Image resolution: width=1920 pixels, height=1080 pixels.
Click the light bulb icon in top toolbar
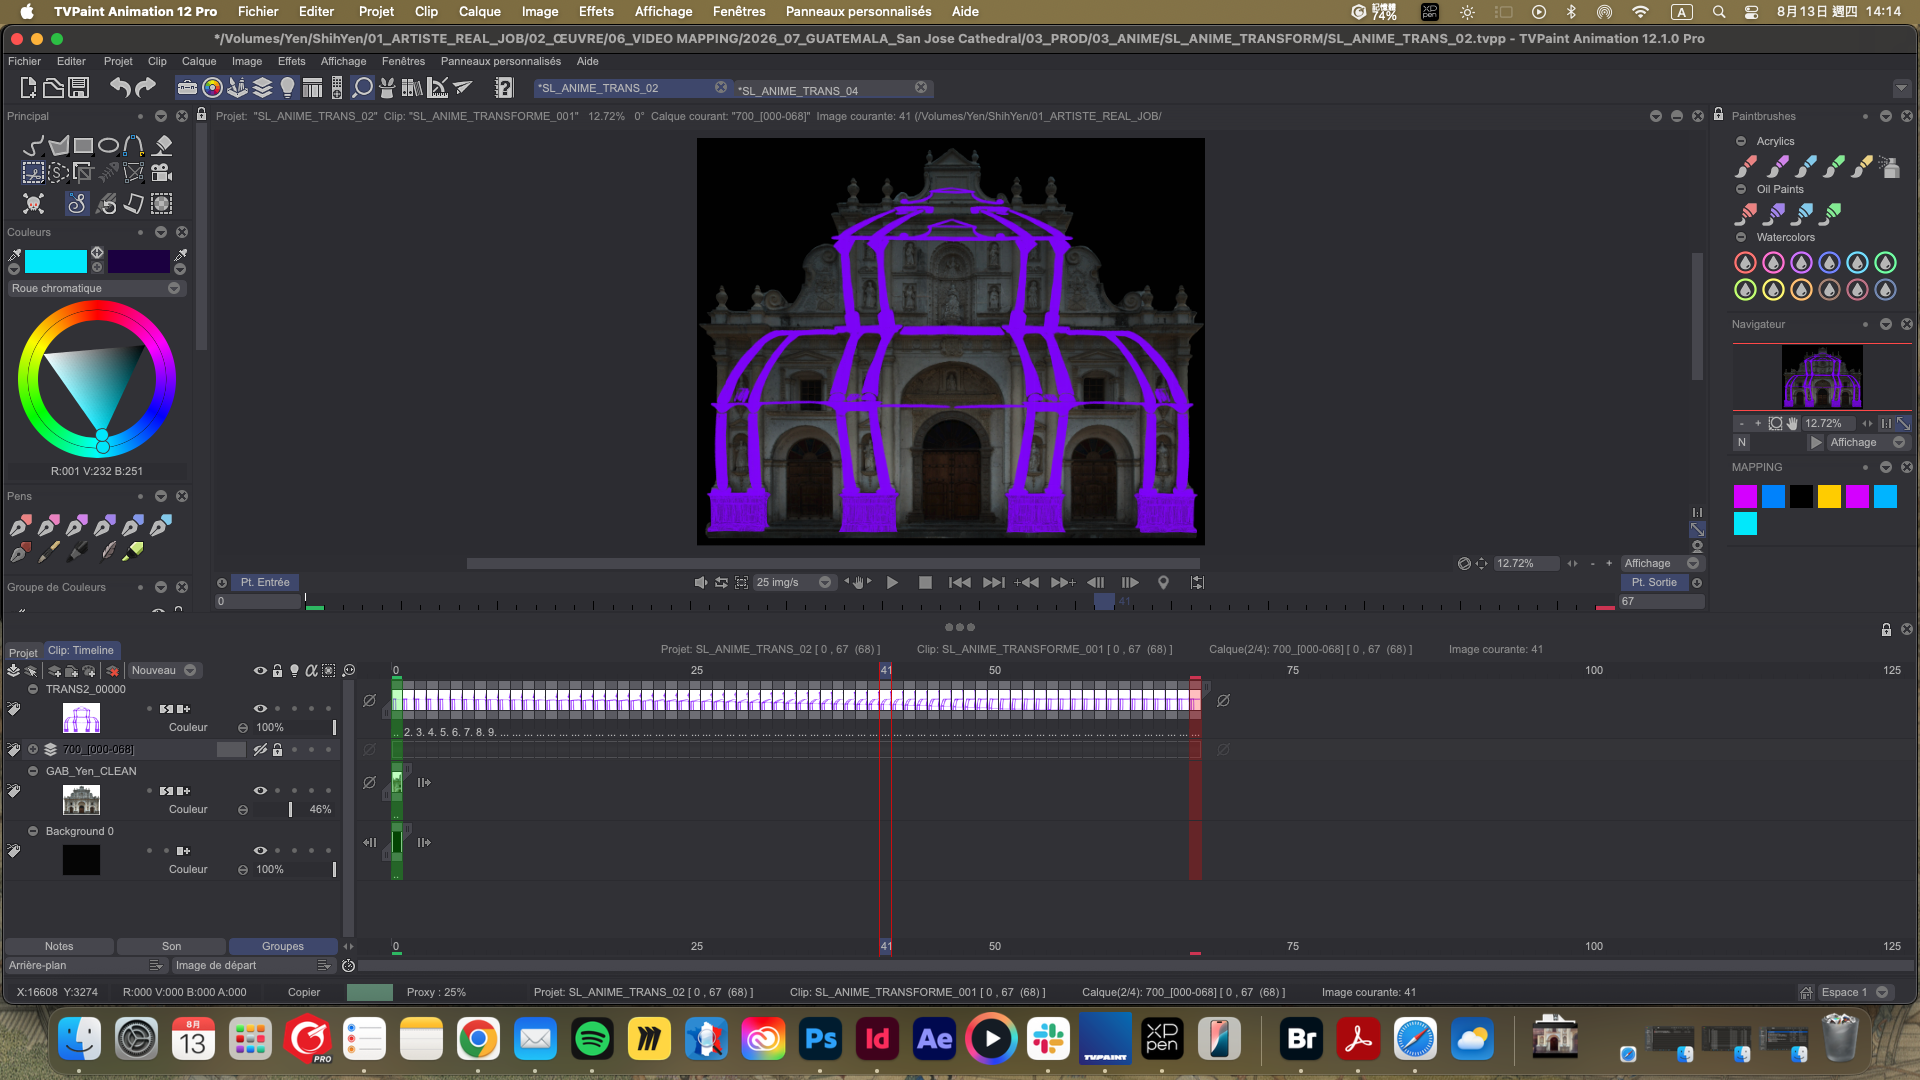point(288,88)
